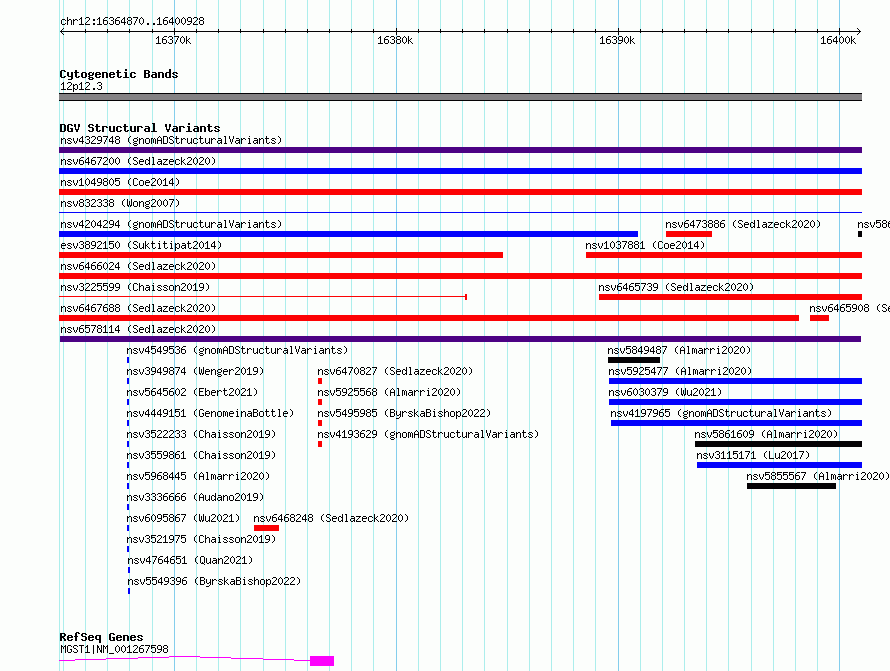The image size is (890, 671).
Task: Select nsv3336666 (Audano2019) label
Action: [195, 497]
